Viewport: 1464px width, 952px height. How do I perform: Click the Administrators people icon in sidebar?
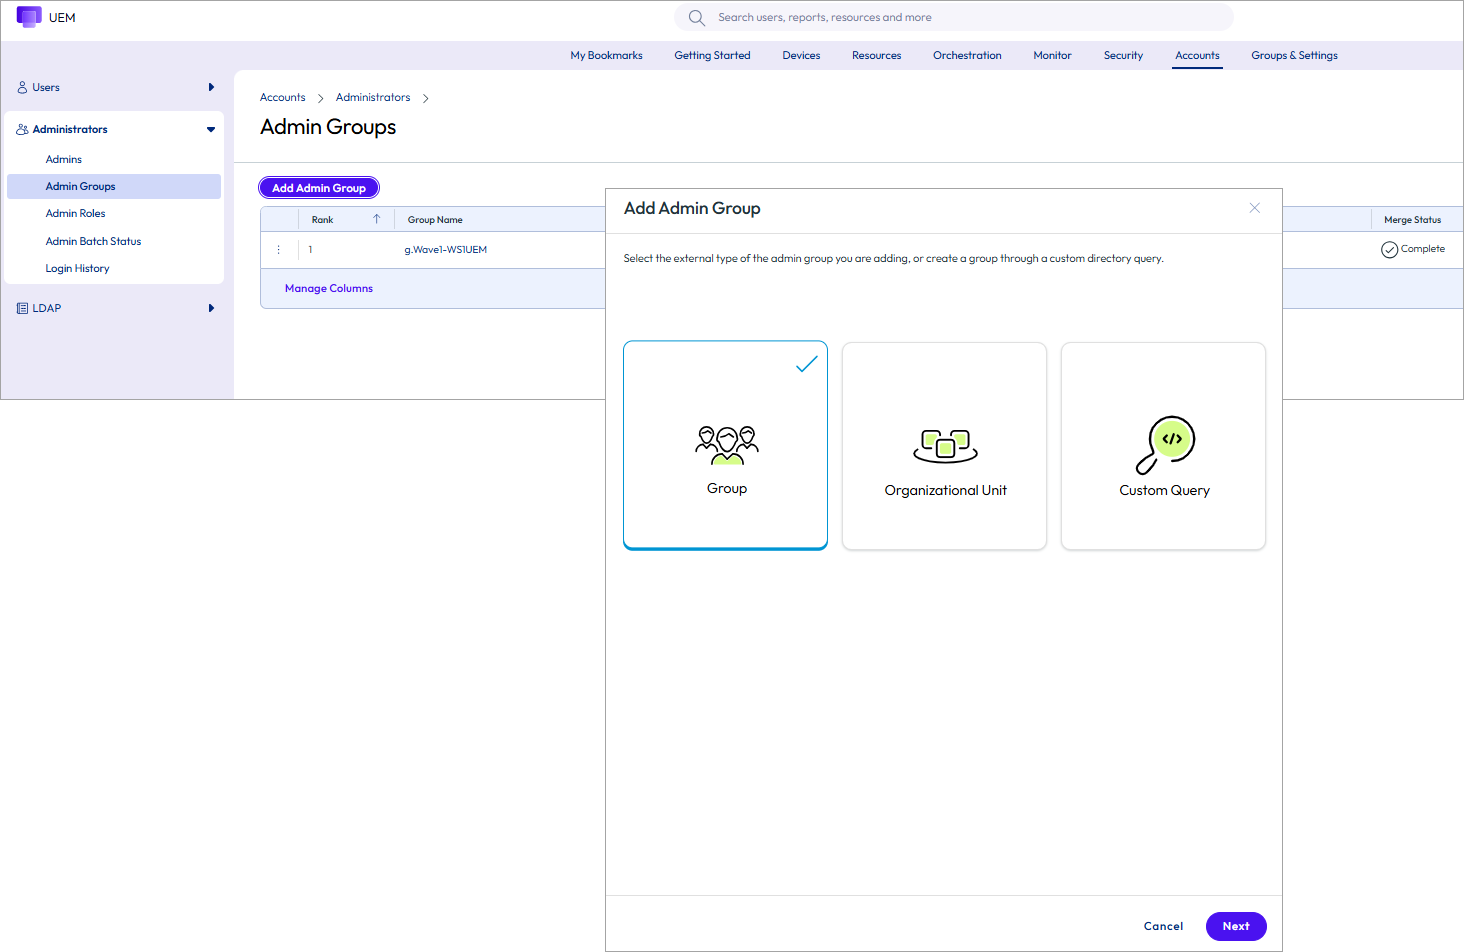22,130
